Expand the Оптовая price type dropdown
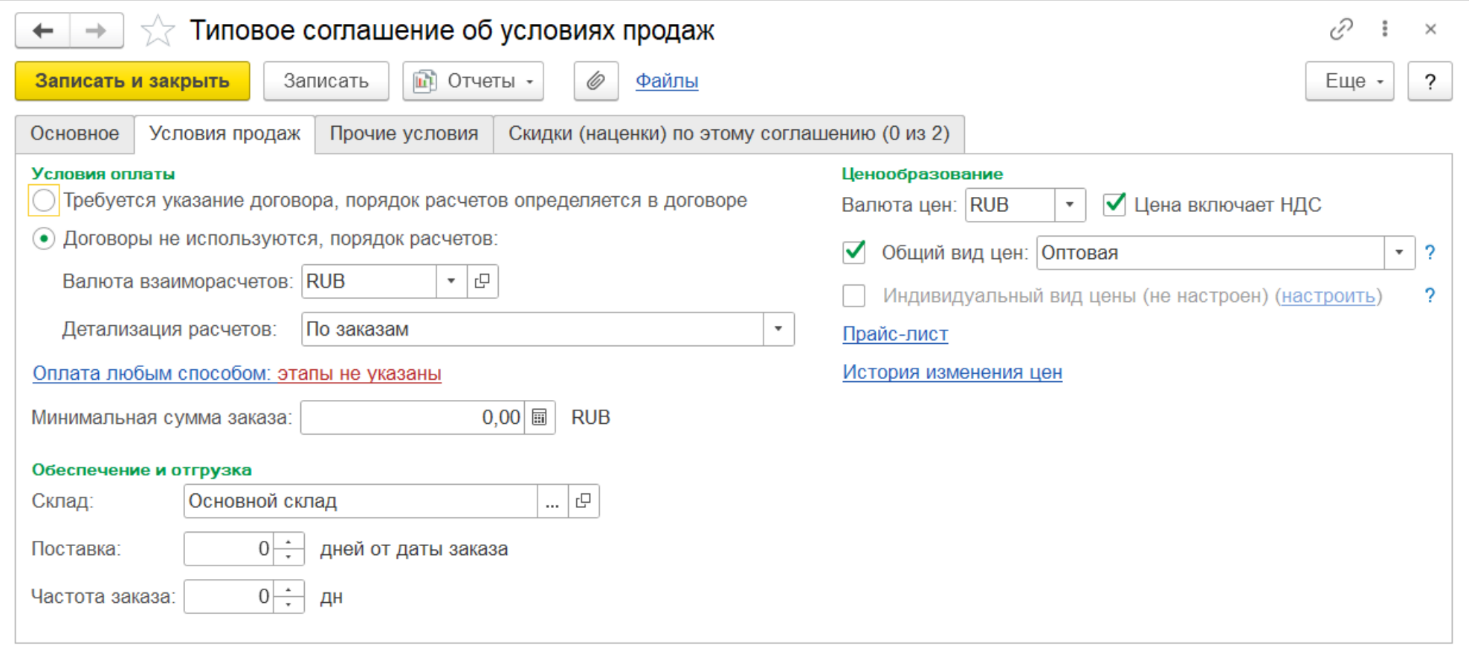 1399,253
